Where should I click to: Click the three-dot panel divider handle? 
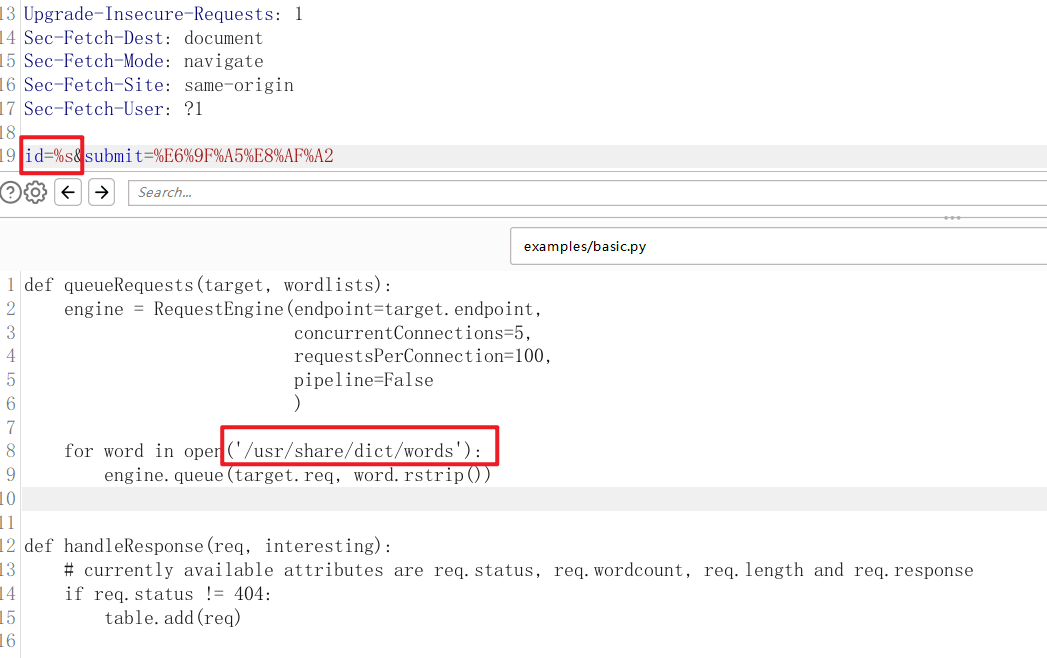[952, 217]
